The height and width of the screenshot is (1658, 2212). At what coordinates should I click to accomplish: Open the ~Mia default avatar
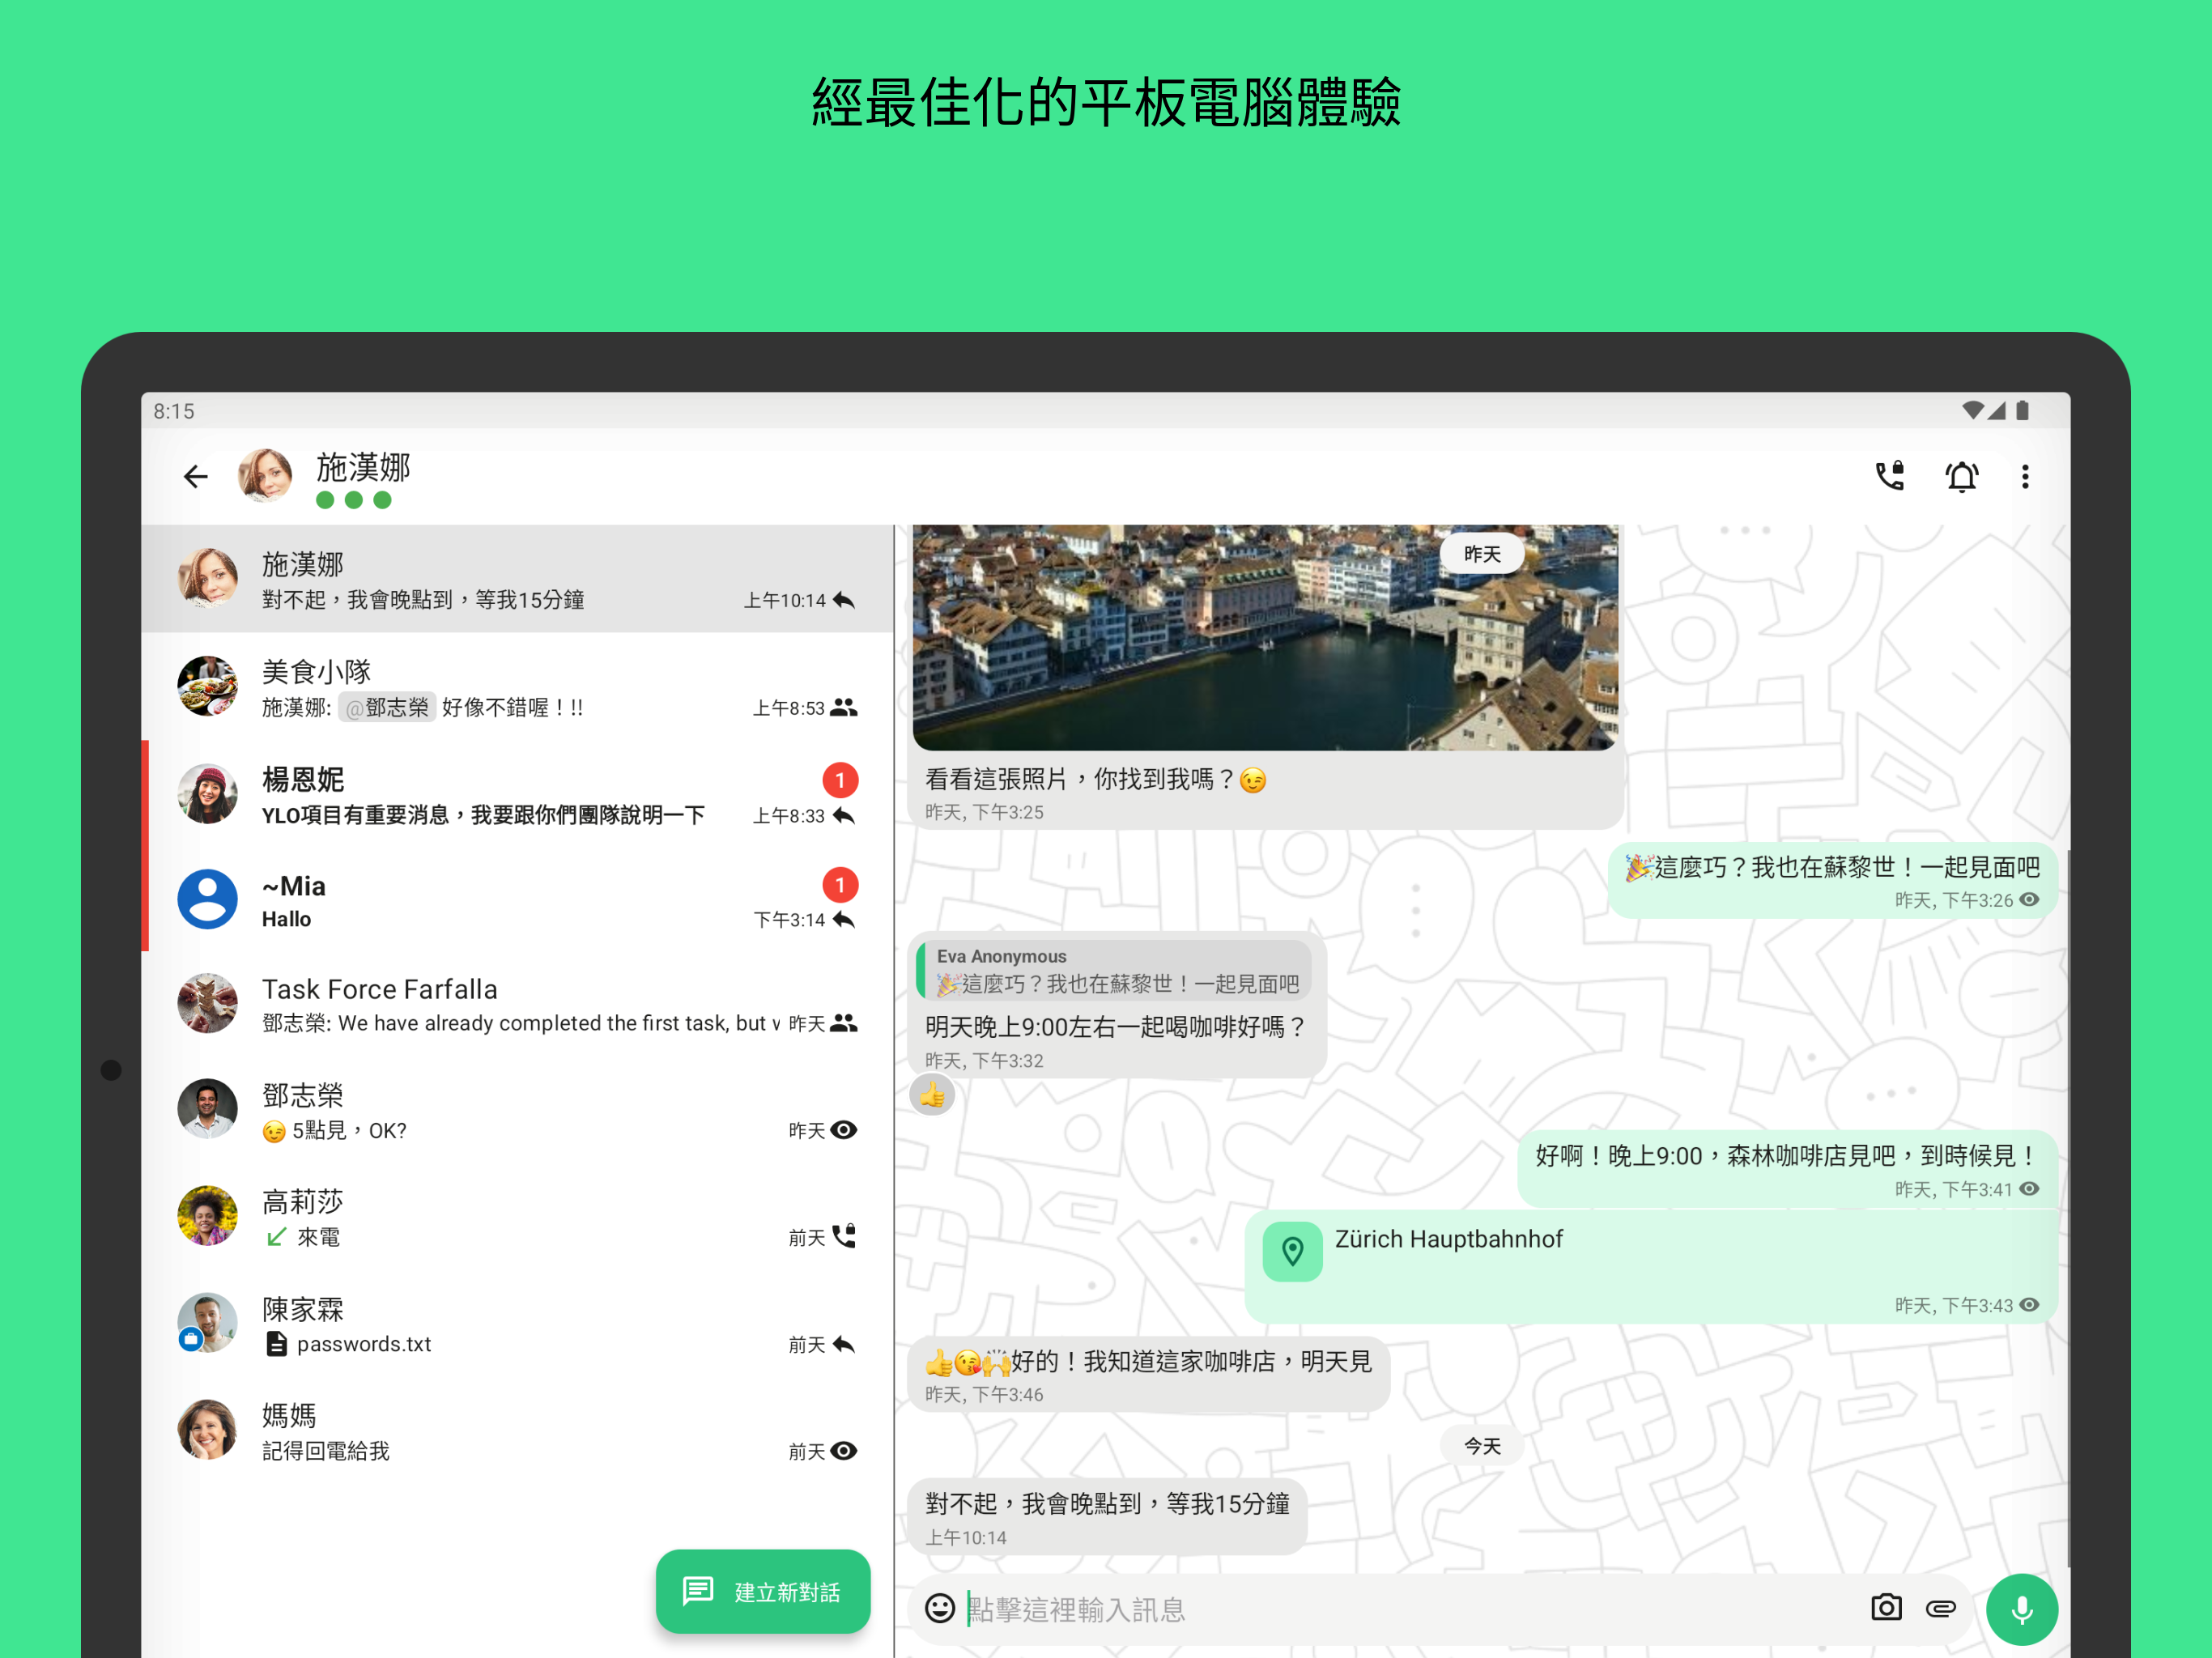[x=207, y=899]
